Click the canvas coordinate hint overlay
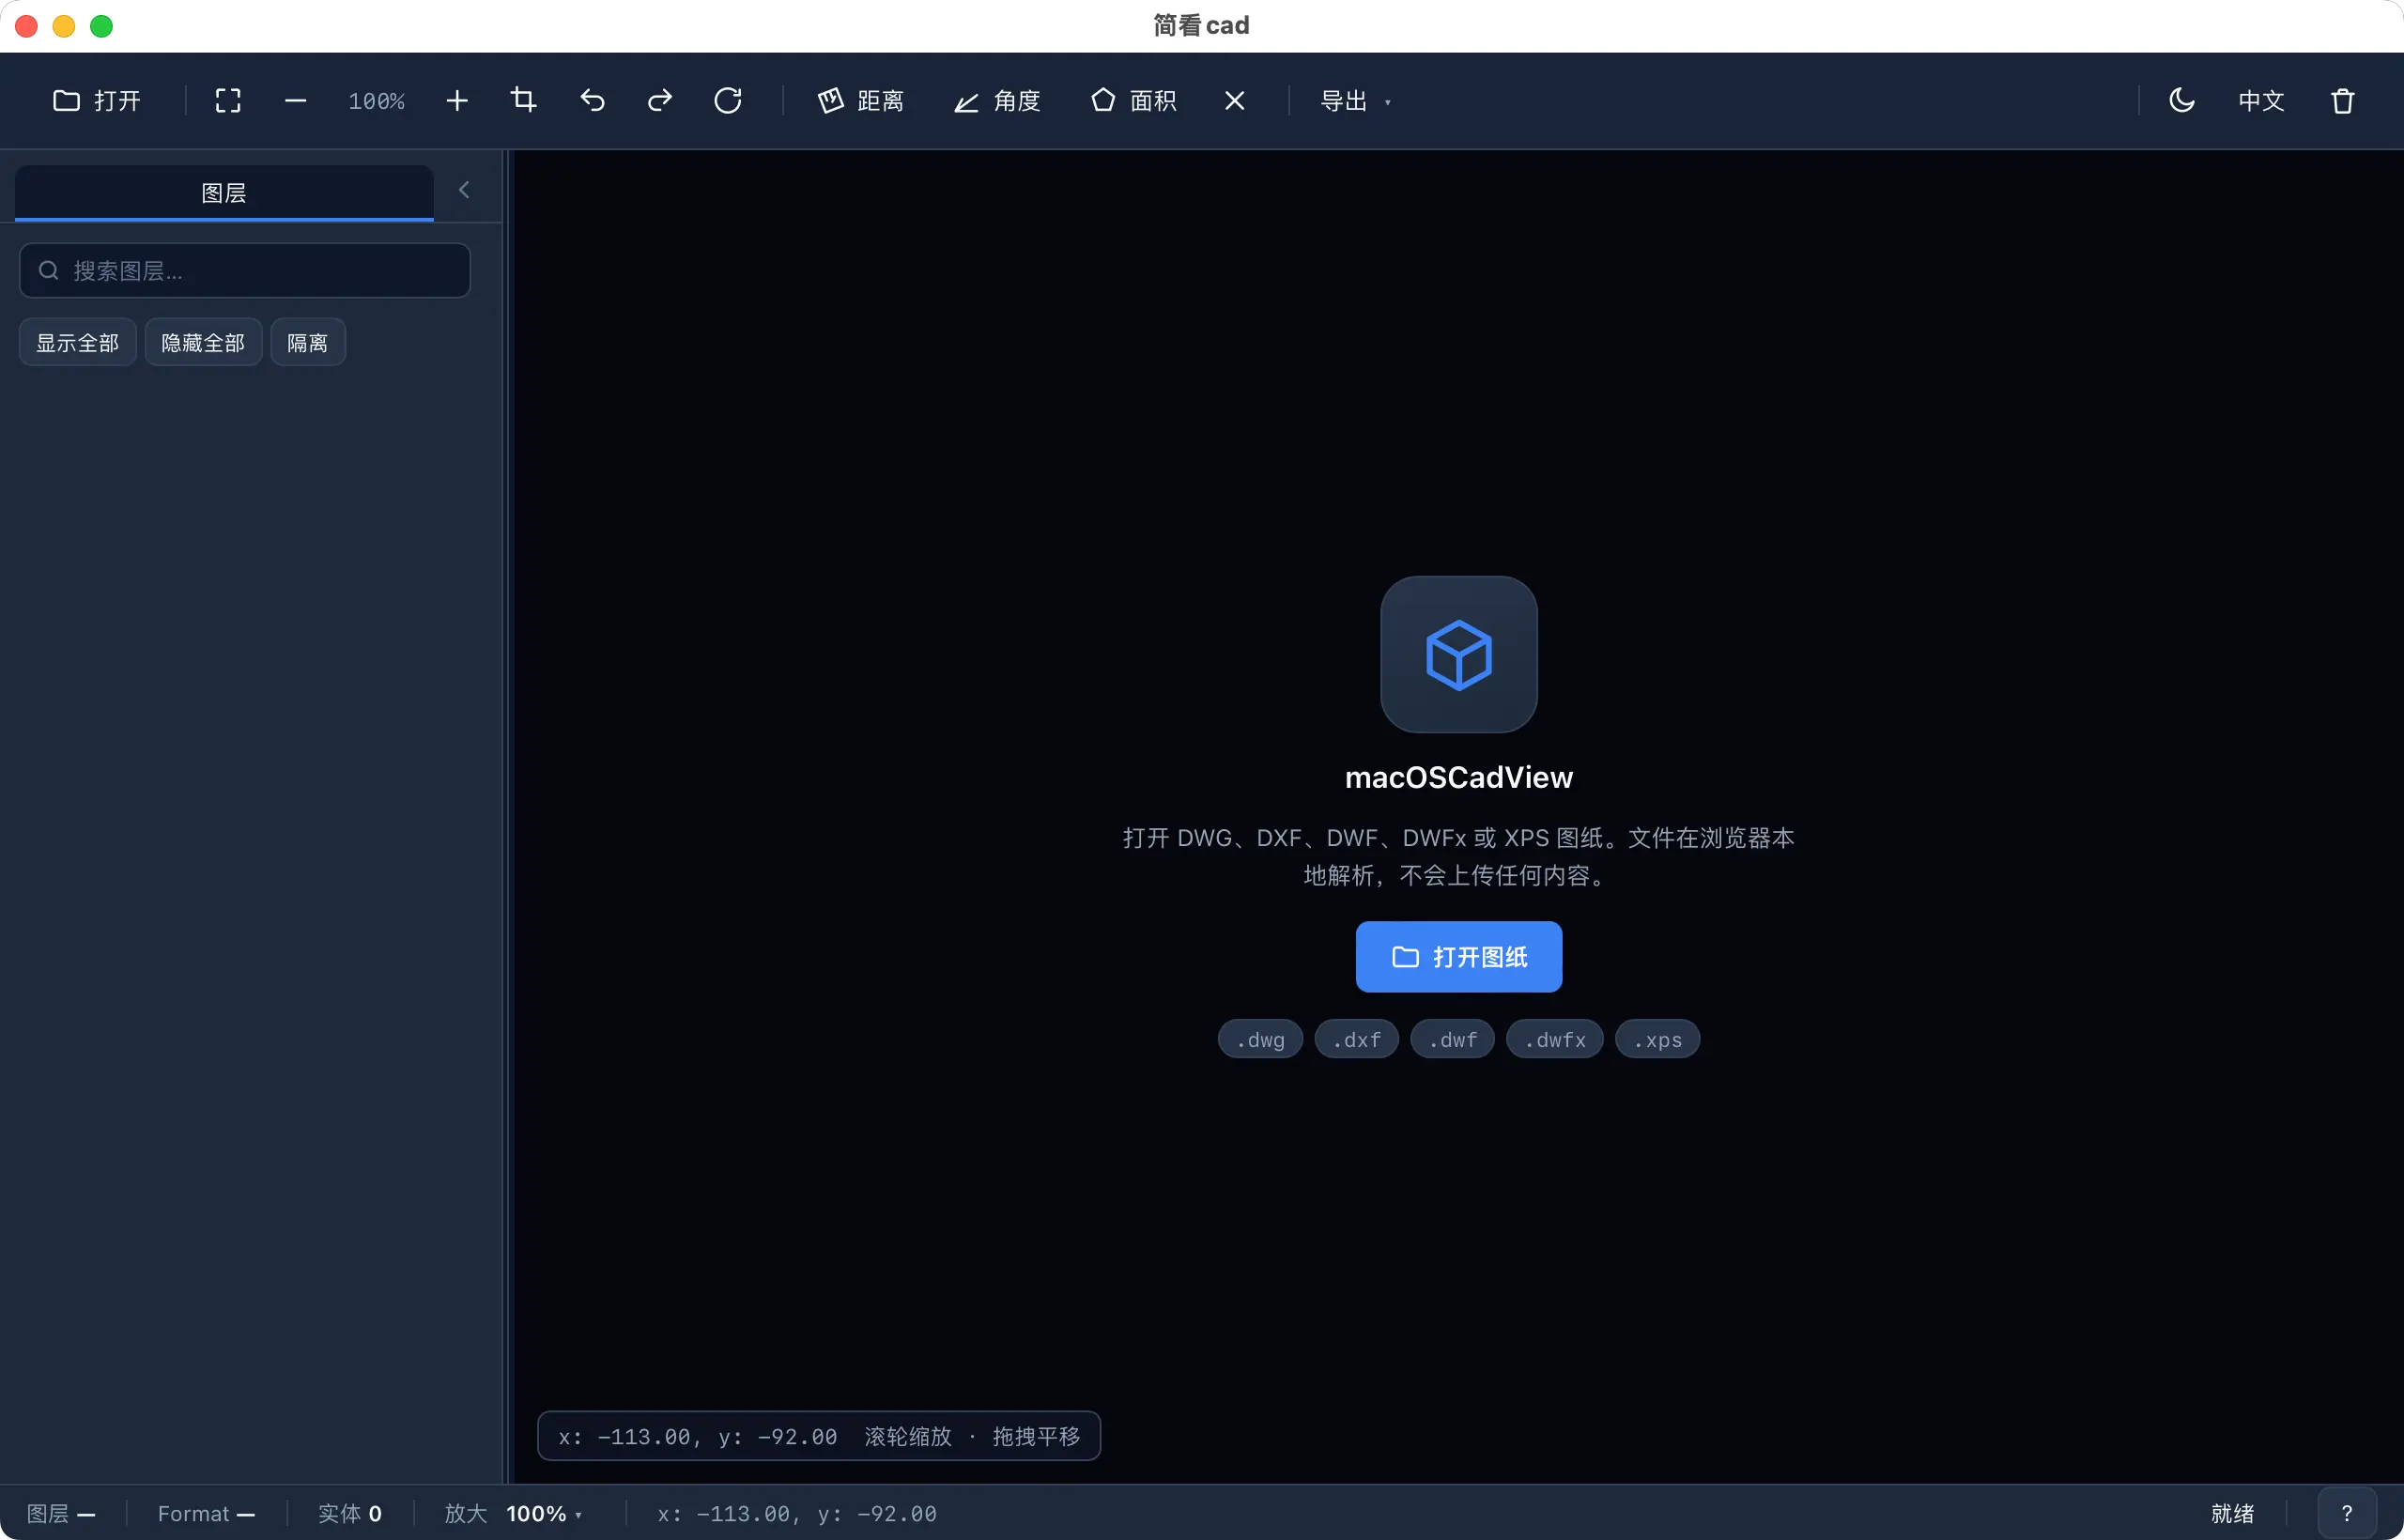Screen dimensions: 2404x1540 819,1437
